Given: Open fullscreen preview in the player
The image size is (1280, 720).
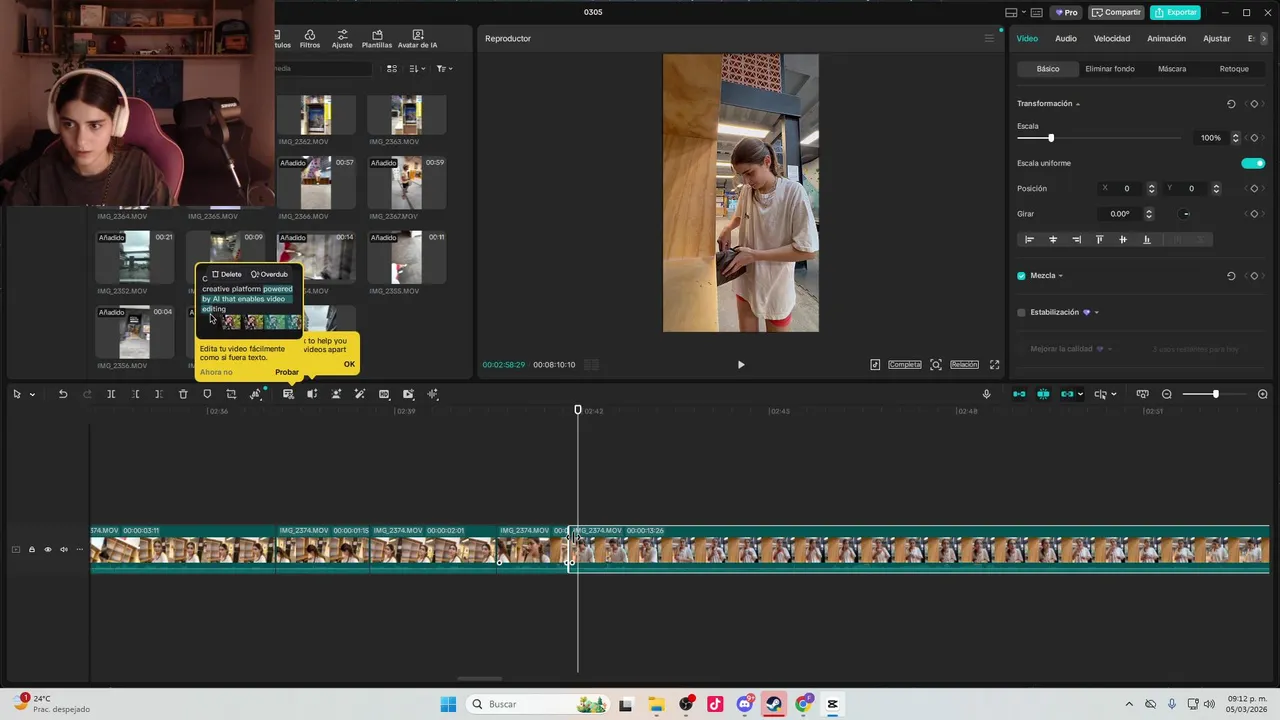Looking at the screenshot, I should coord(994,365).
